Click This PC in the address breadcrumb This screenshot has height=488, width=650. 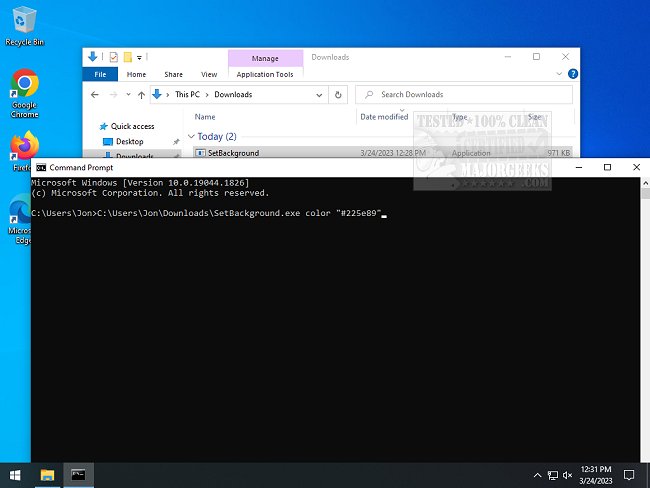[187, 95]
